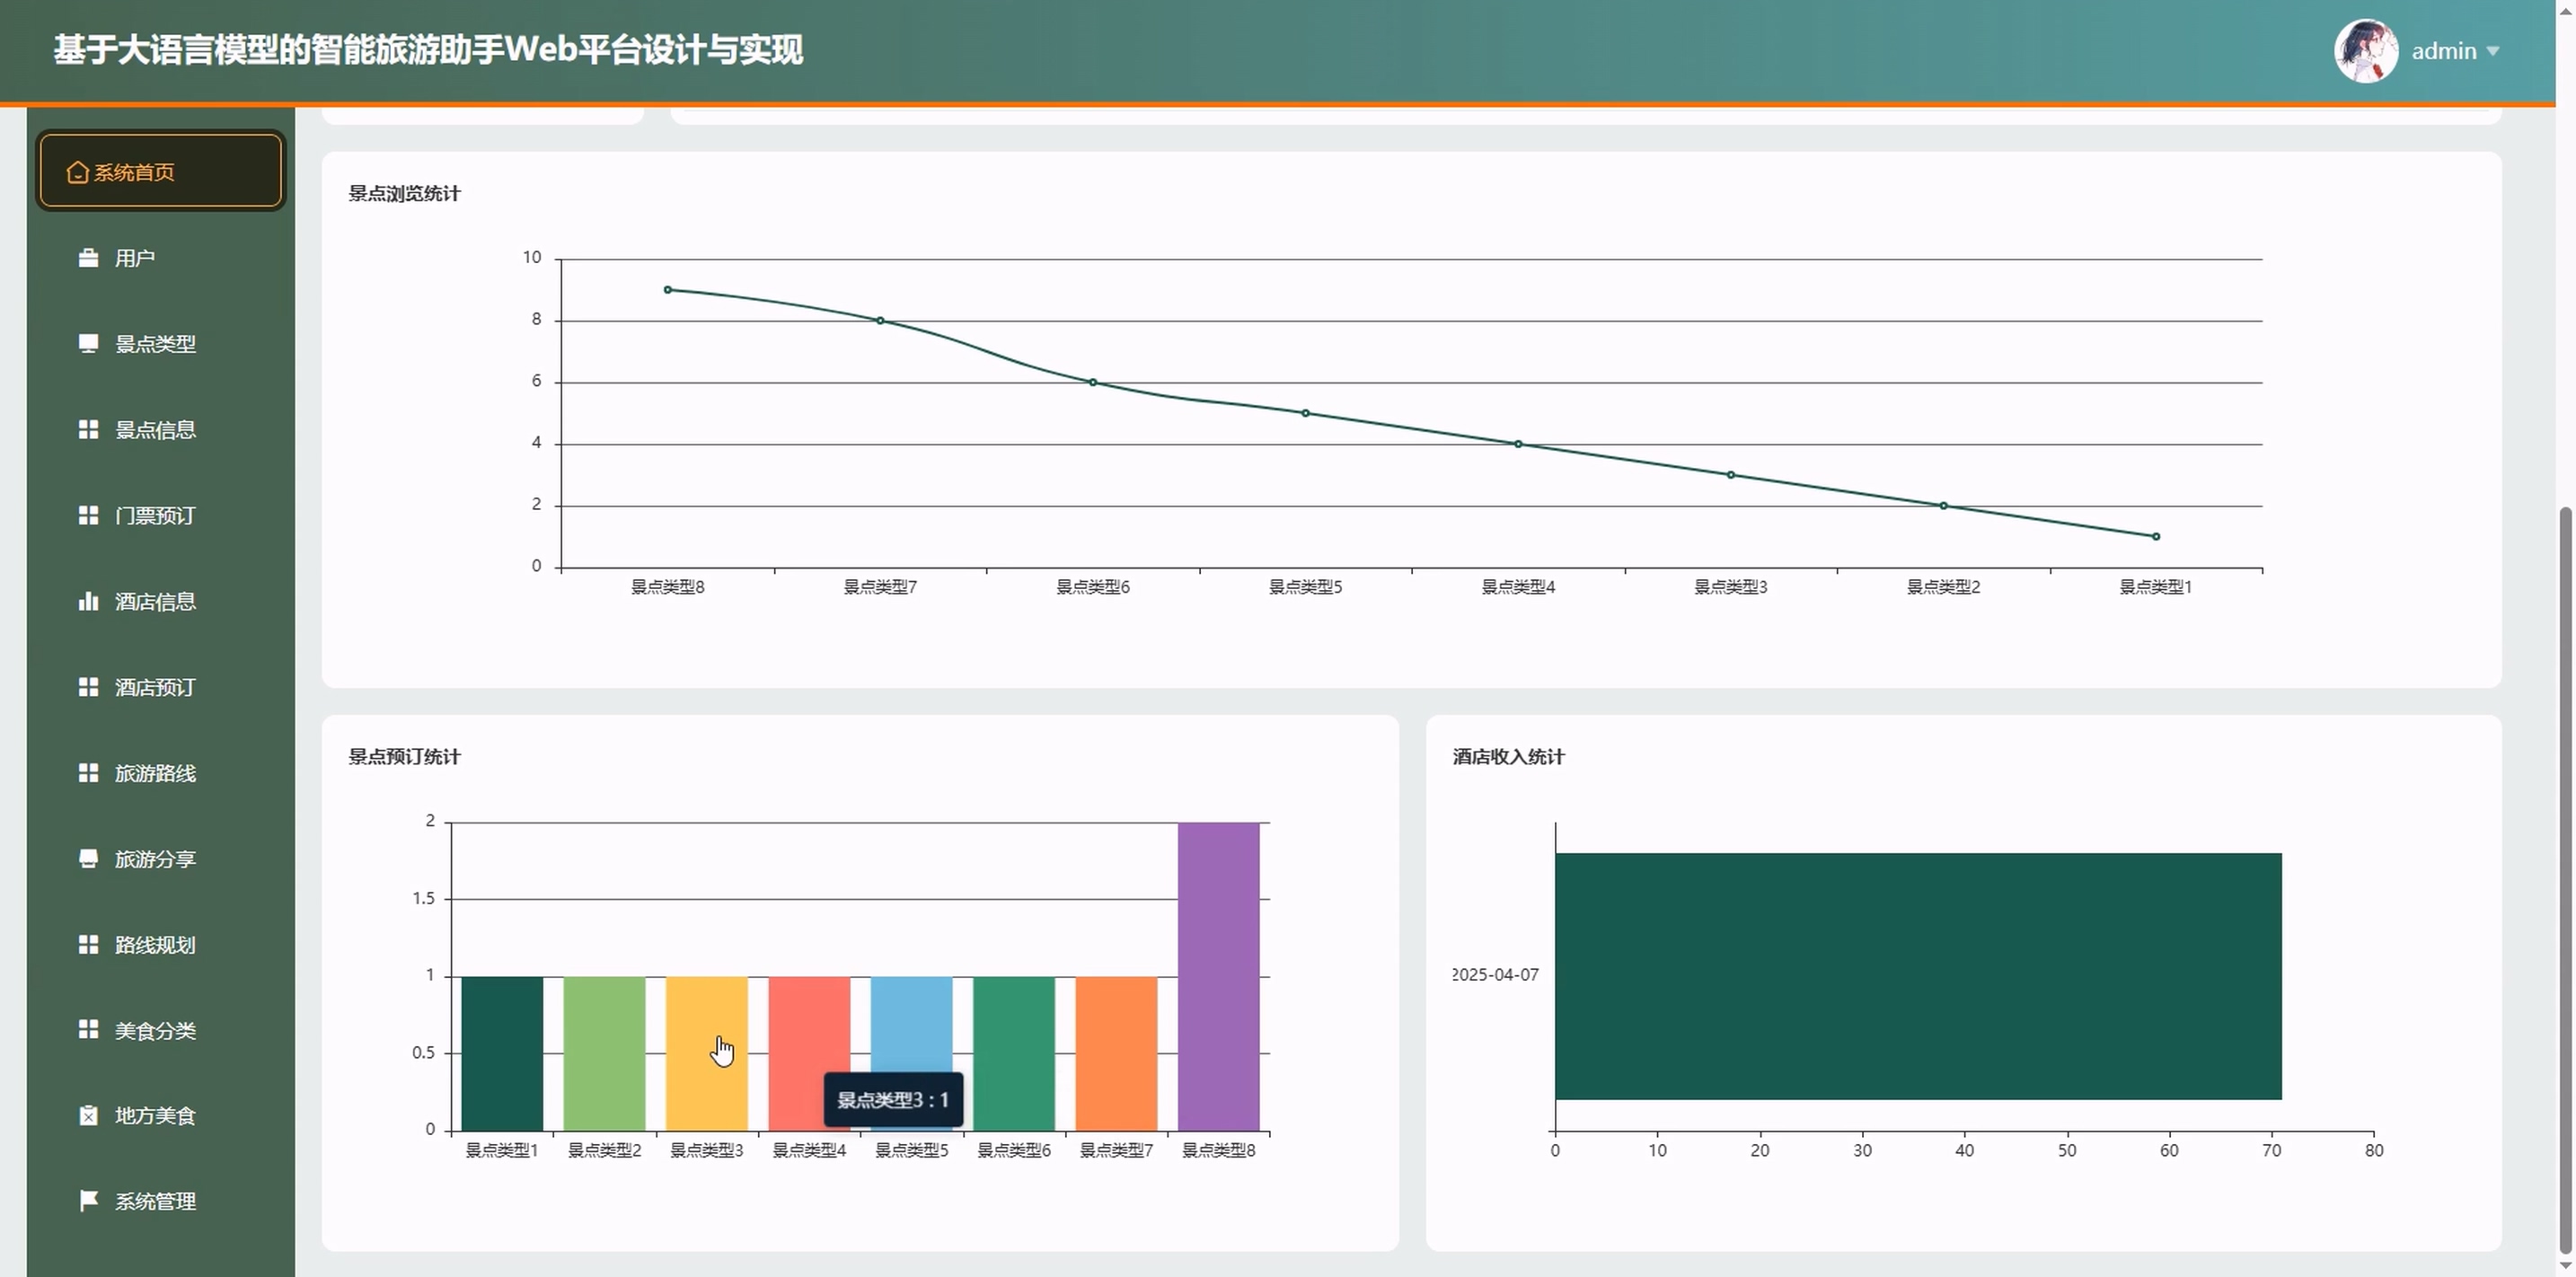The height and width of the screenshot is (1277, 2576).
Task: Go to 美食分类 in sidebar
Action: [x=155, y=1030]
